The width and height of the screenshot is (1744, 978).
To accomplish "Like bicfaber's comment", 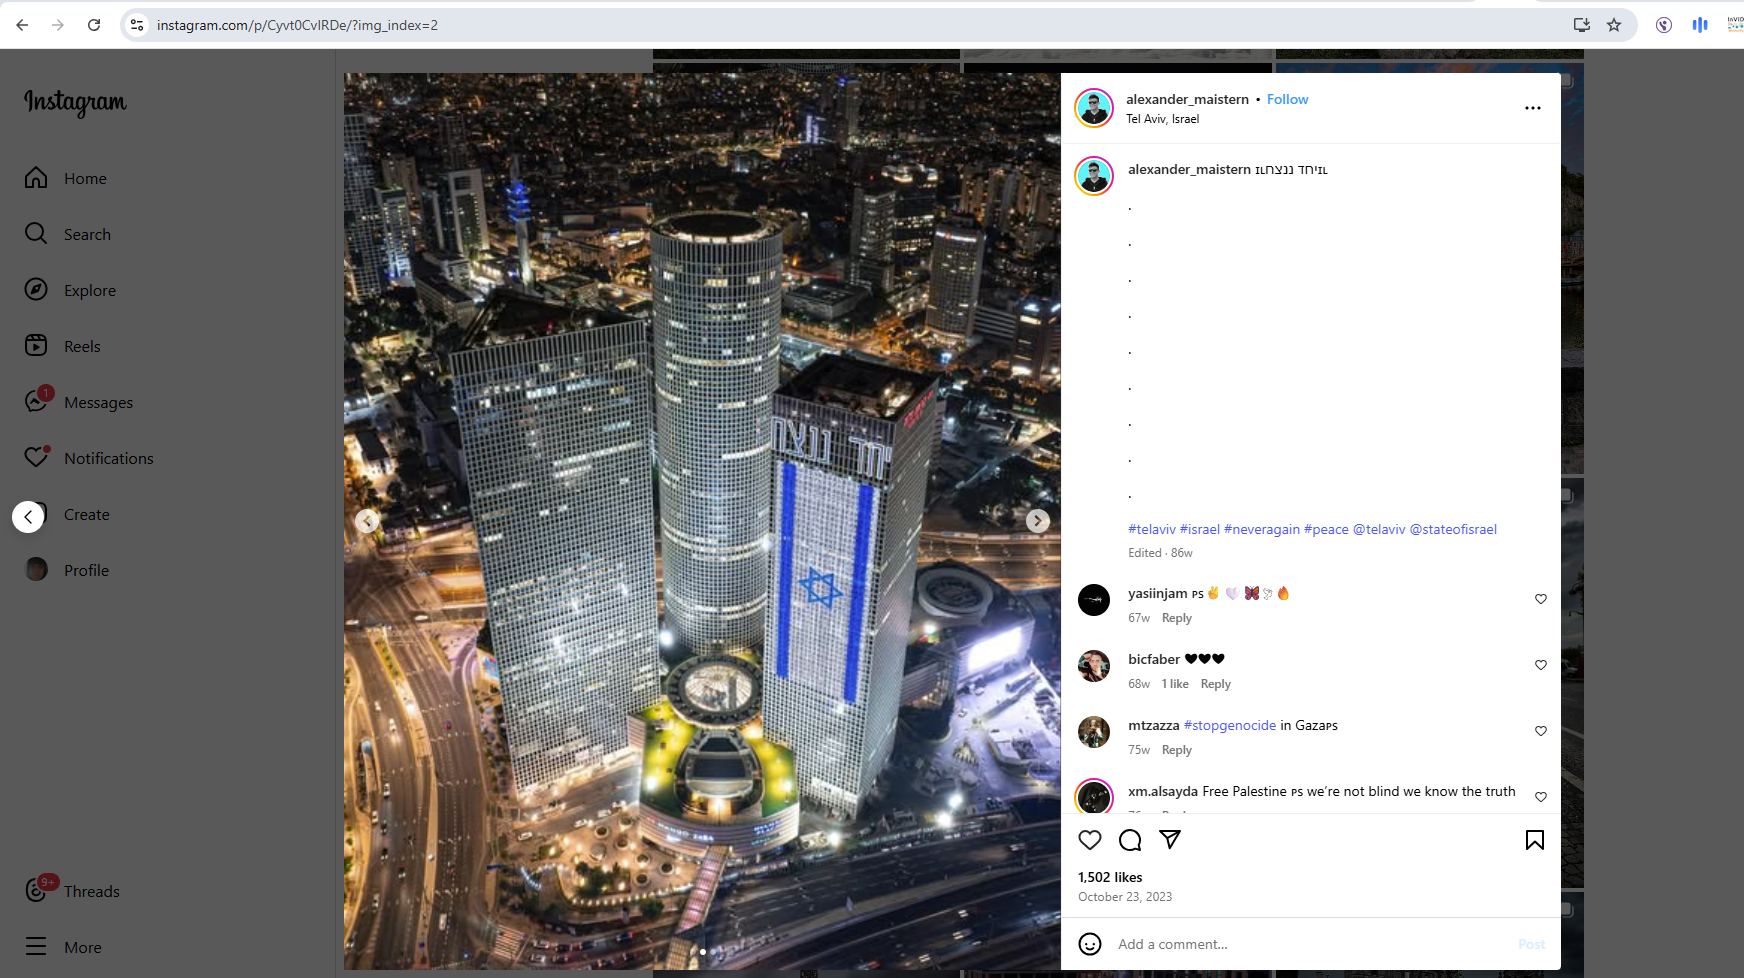I will point(1541,665).
